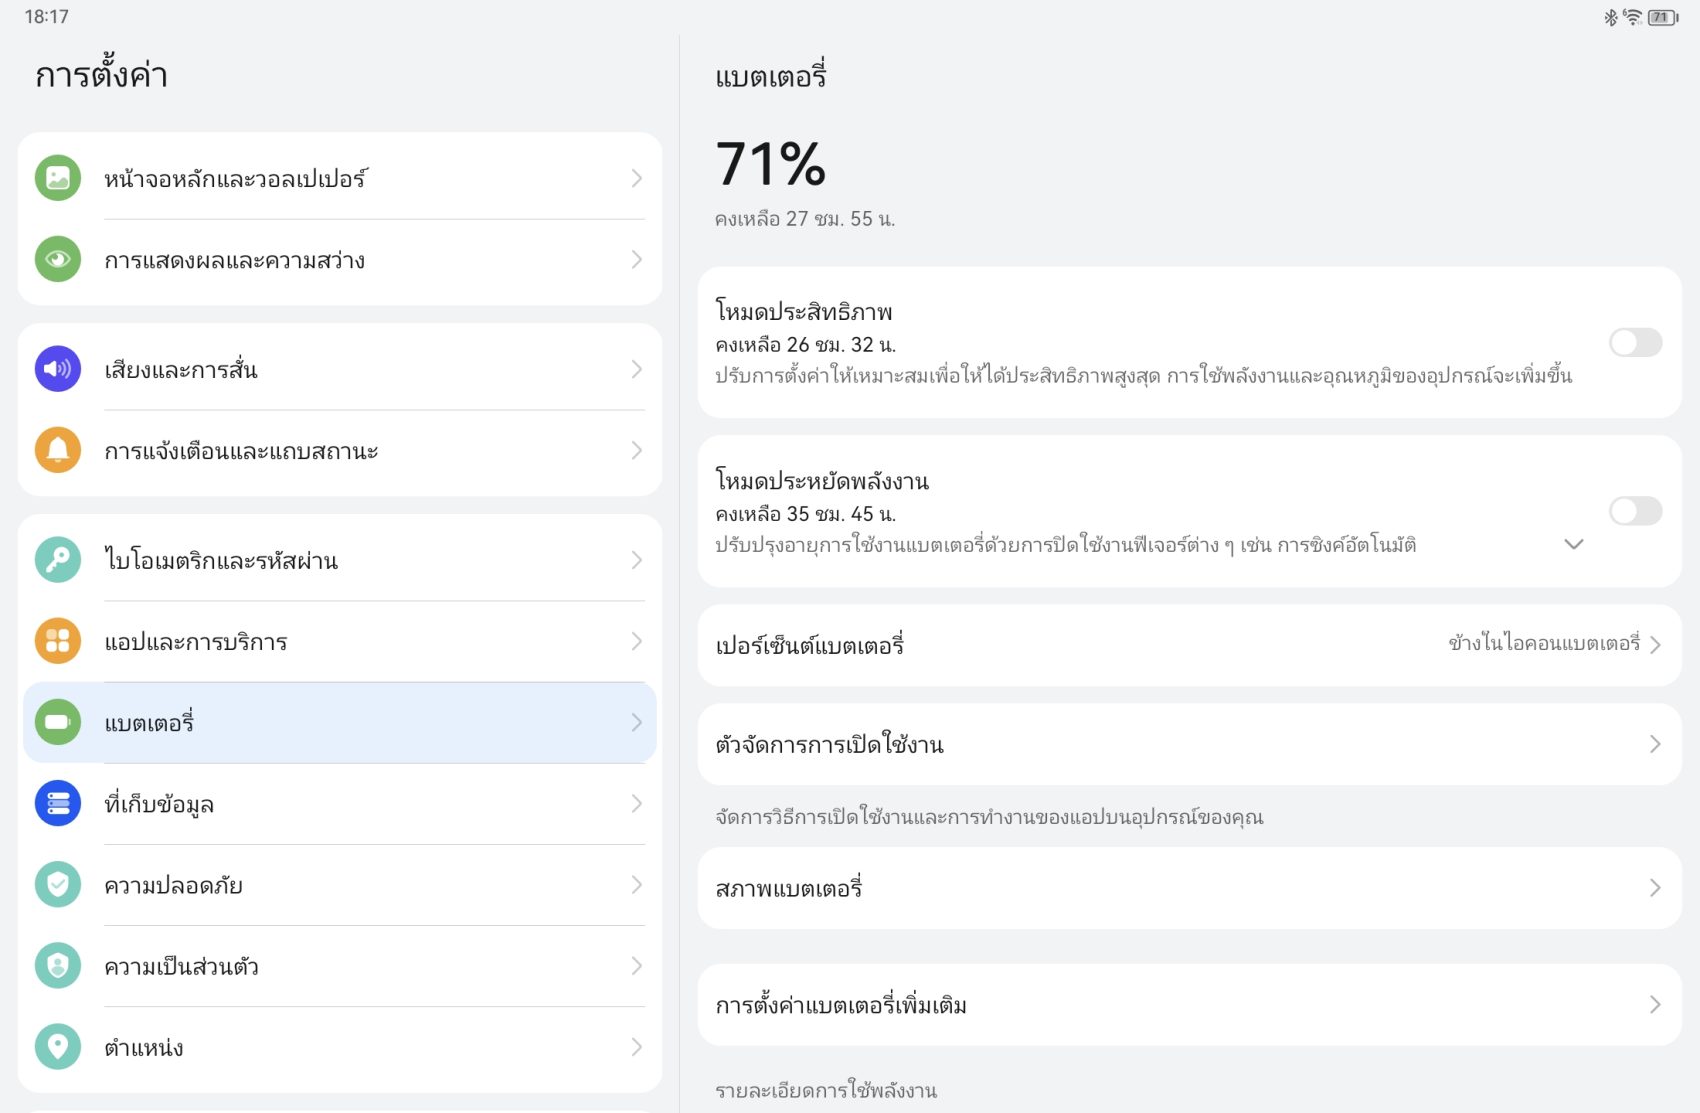1700x1113 pixels.
Task: Click the รายละเอียดการใช้พลังงาน heading
Action: click(826, 1090)
